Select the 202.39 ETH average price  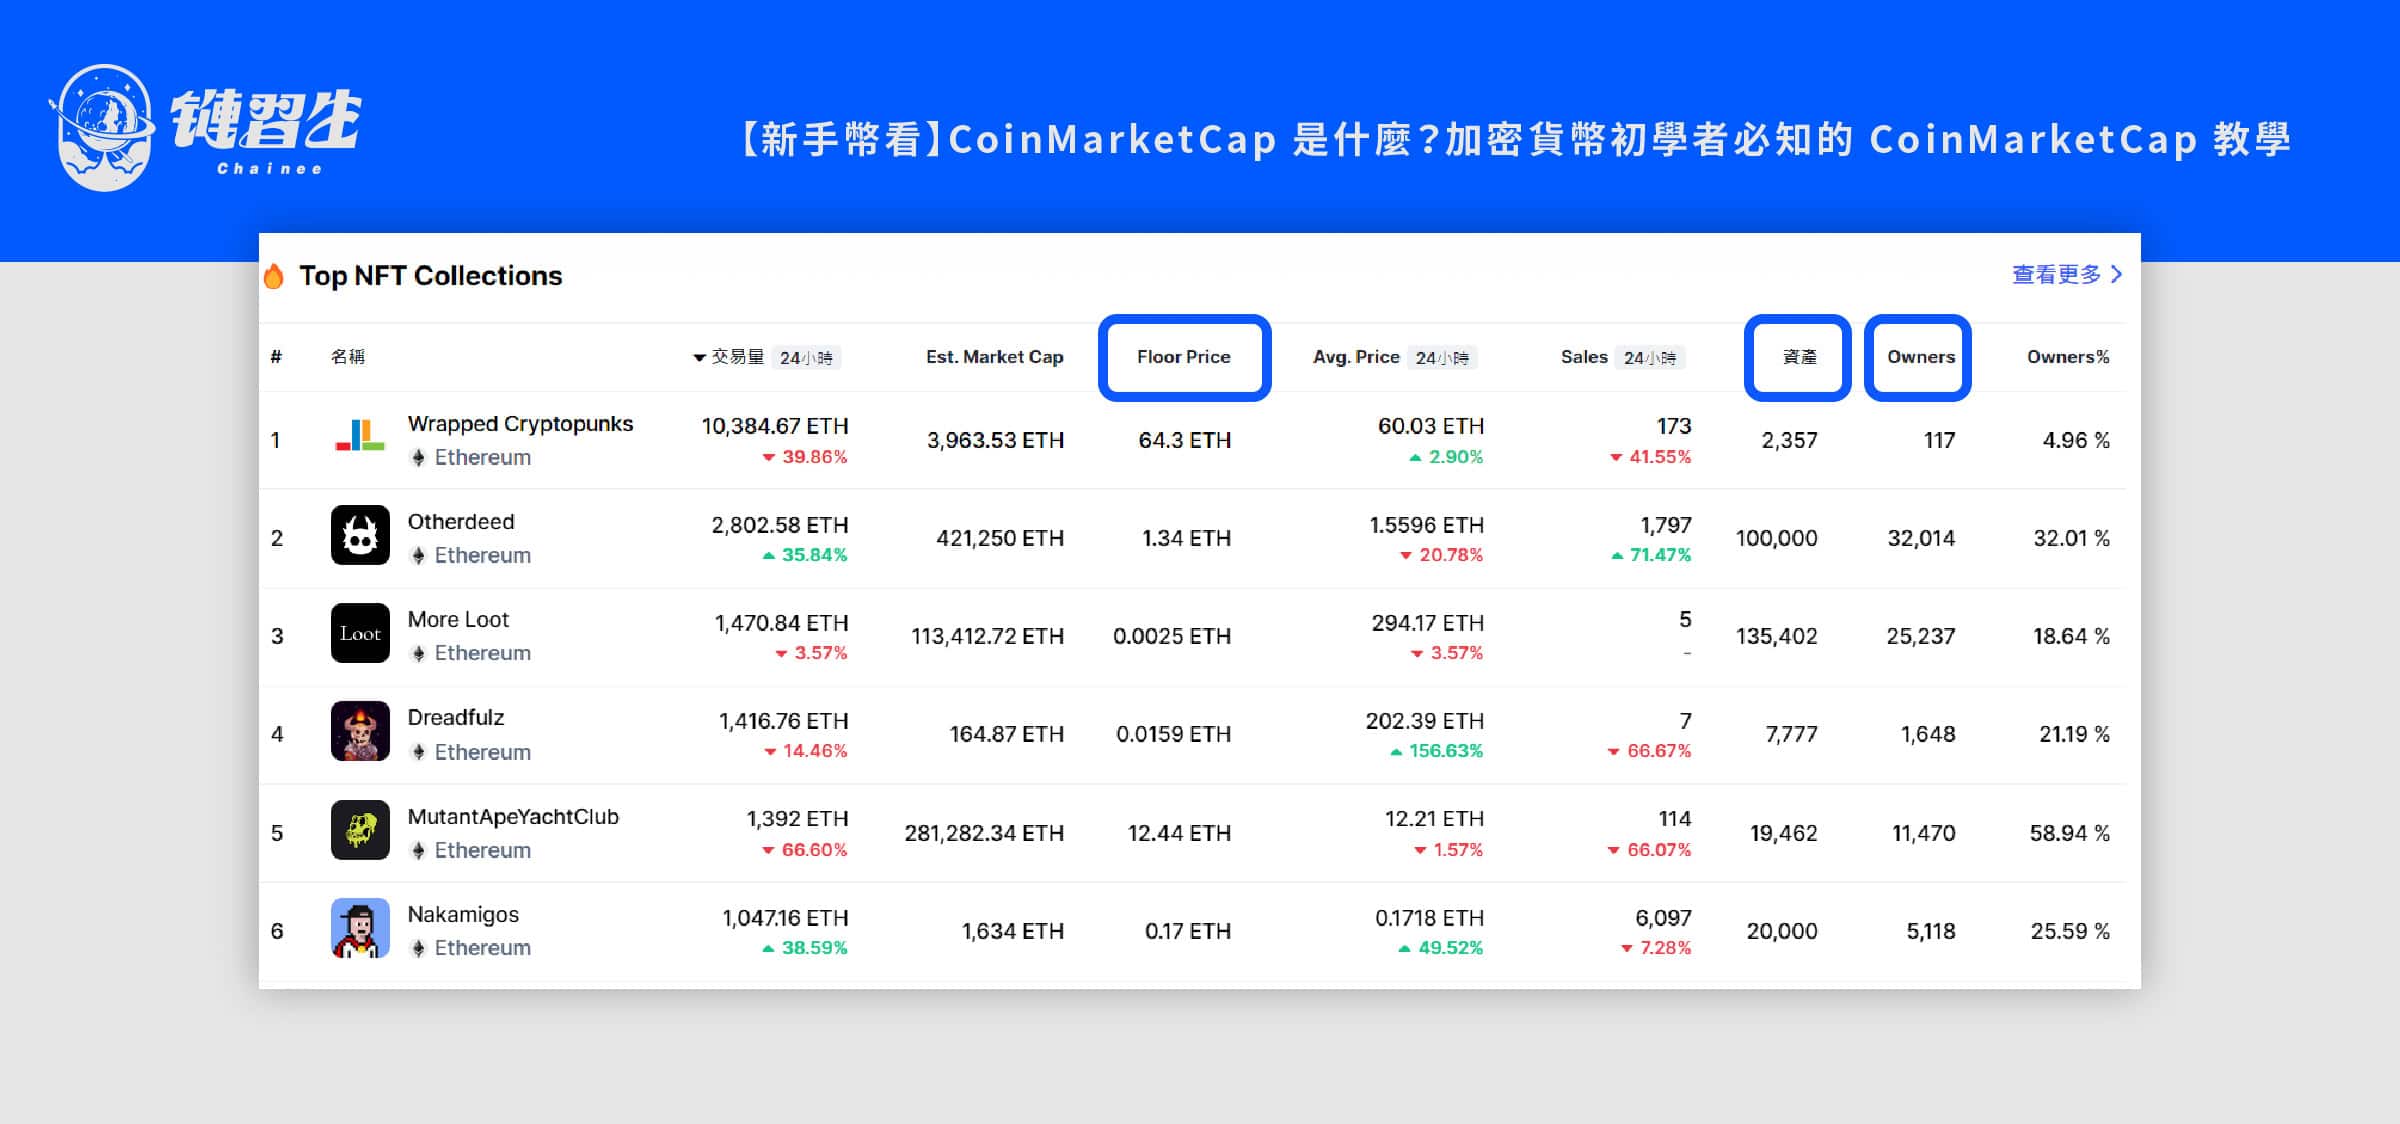click(1425, 721)
